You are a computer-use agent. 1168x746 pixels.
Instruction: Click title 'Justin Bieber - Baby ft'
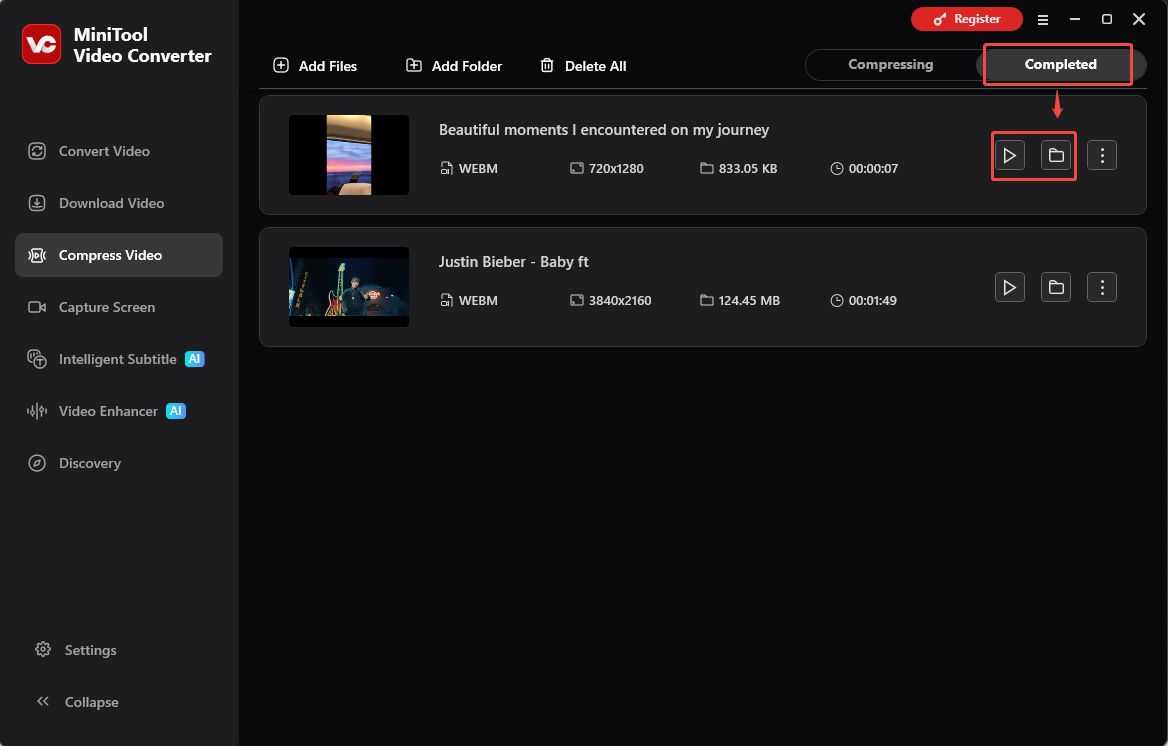(513, 262)
